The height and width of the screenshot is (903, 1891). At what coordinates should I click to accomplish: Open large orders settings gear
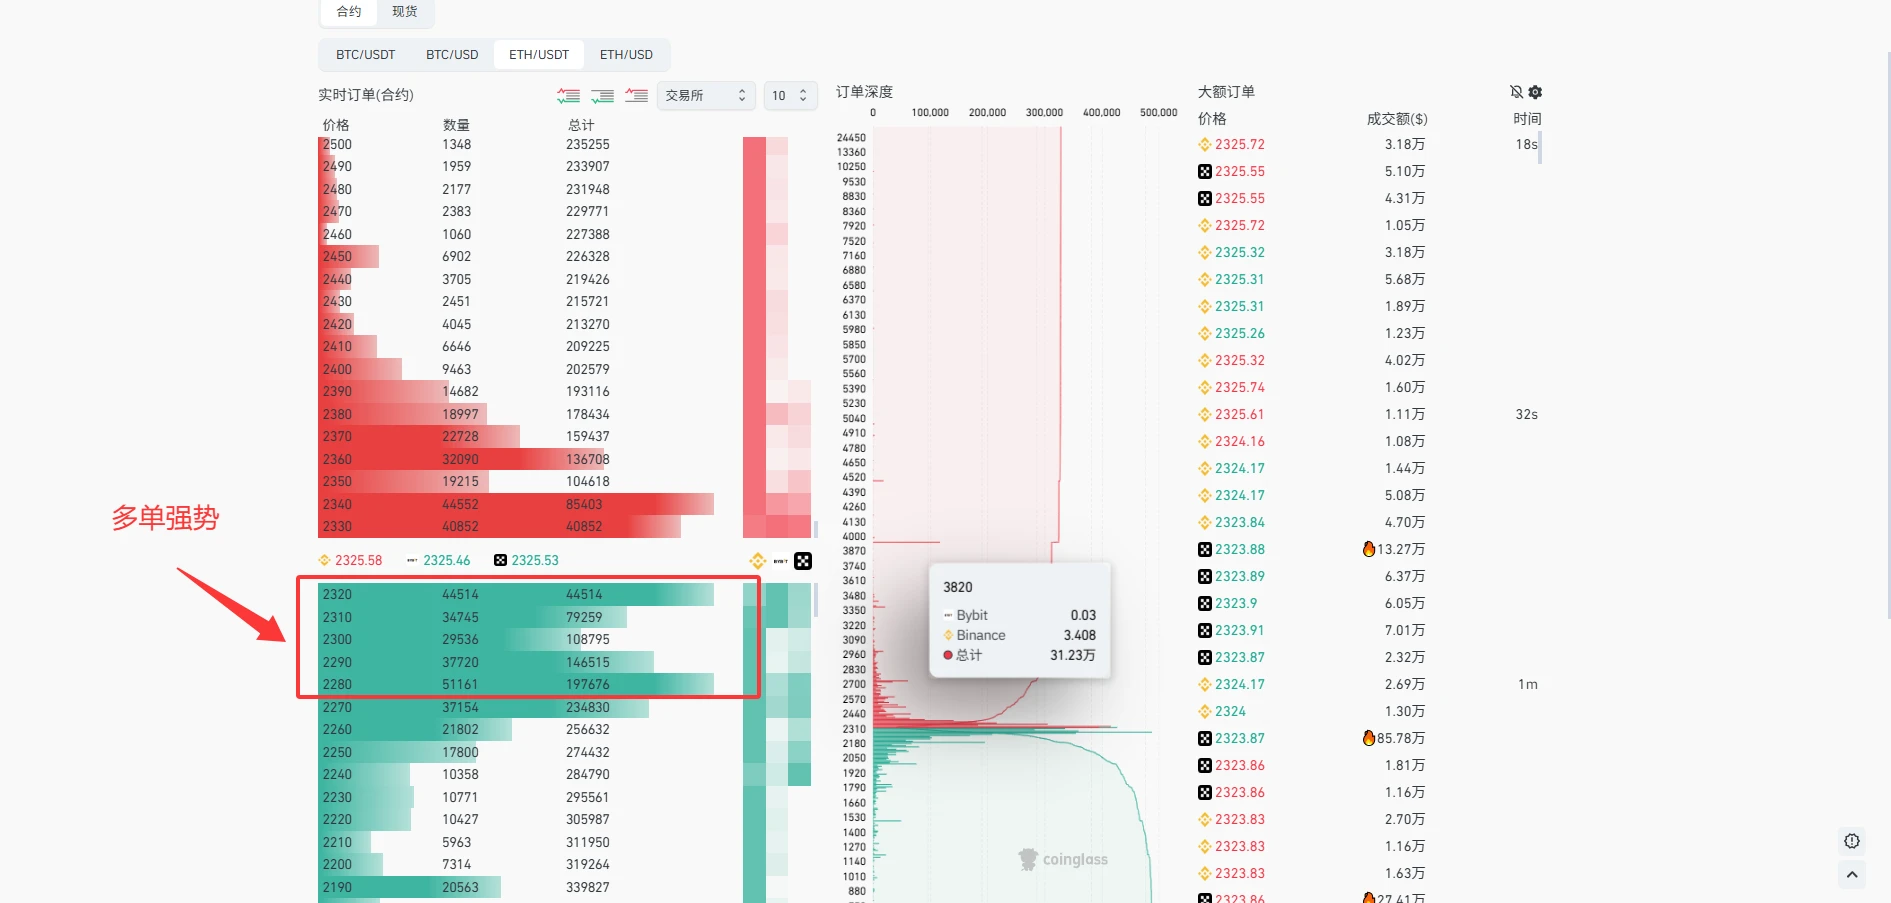pyautogui.click(x=1536, y=92)
